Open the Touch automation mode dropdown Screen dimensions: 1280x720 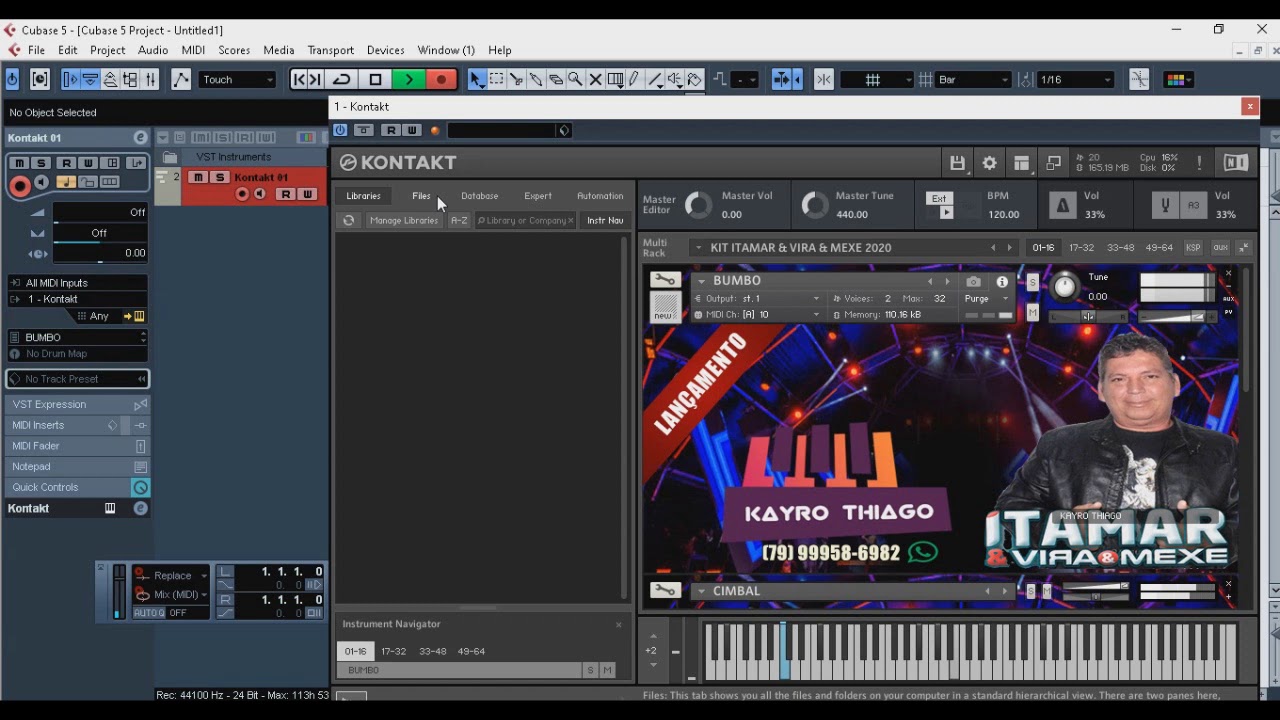[238, 80]
